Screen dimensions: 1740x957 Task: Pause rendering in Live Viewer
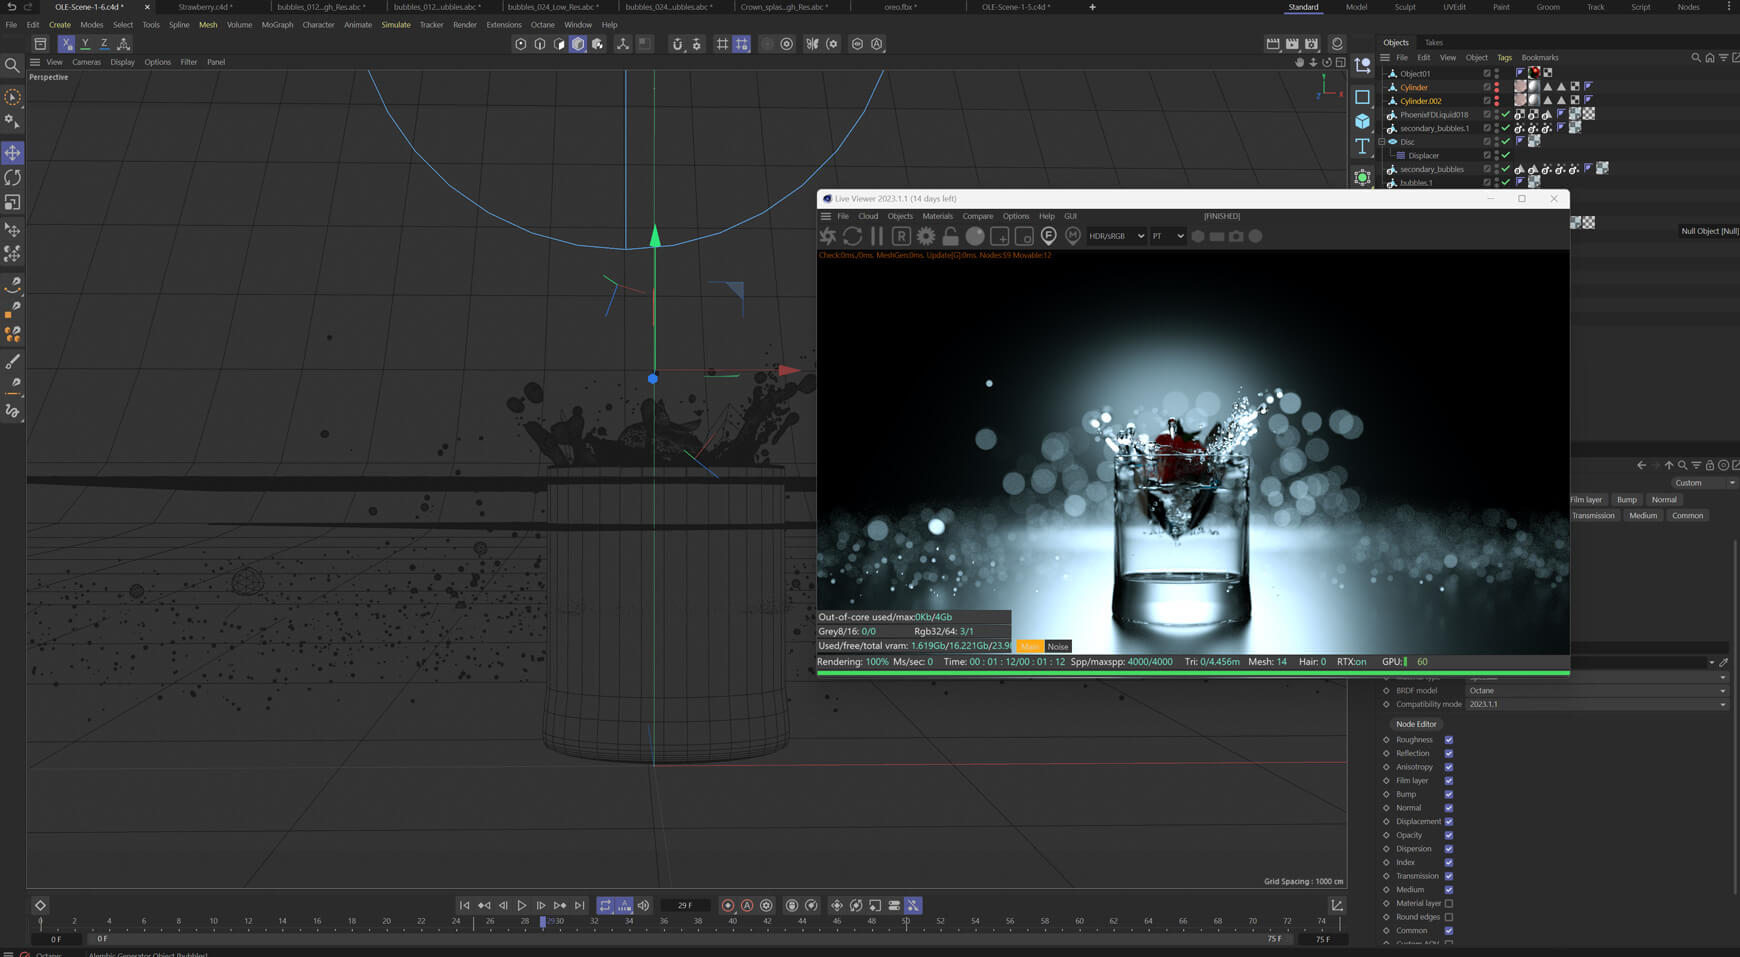(877, 236)
